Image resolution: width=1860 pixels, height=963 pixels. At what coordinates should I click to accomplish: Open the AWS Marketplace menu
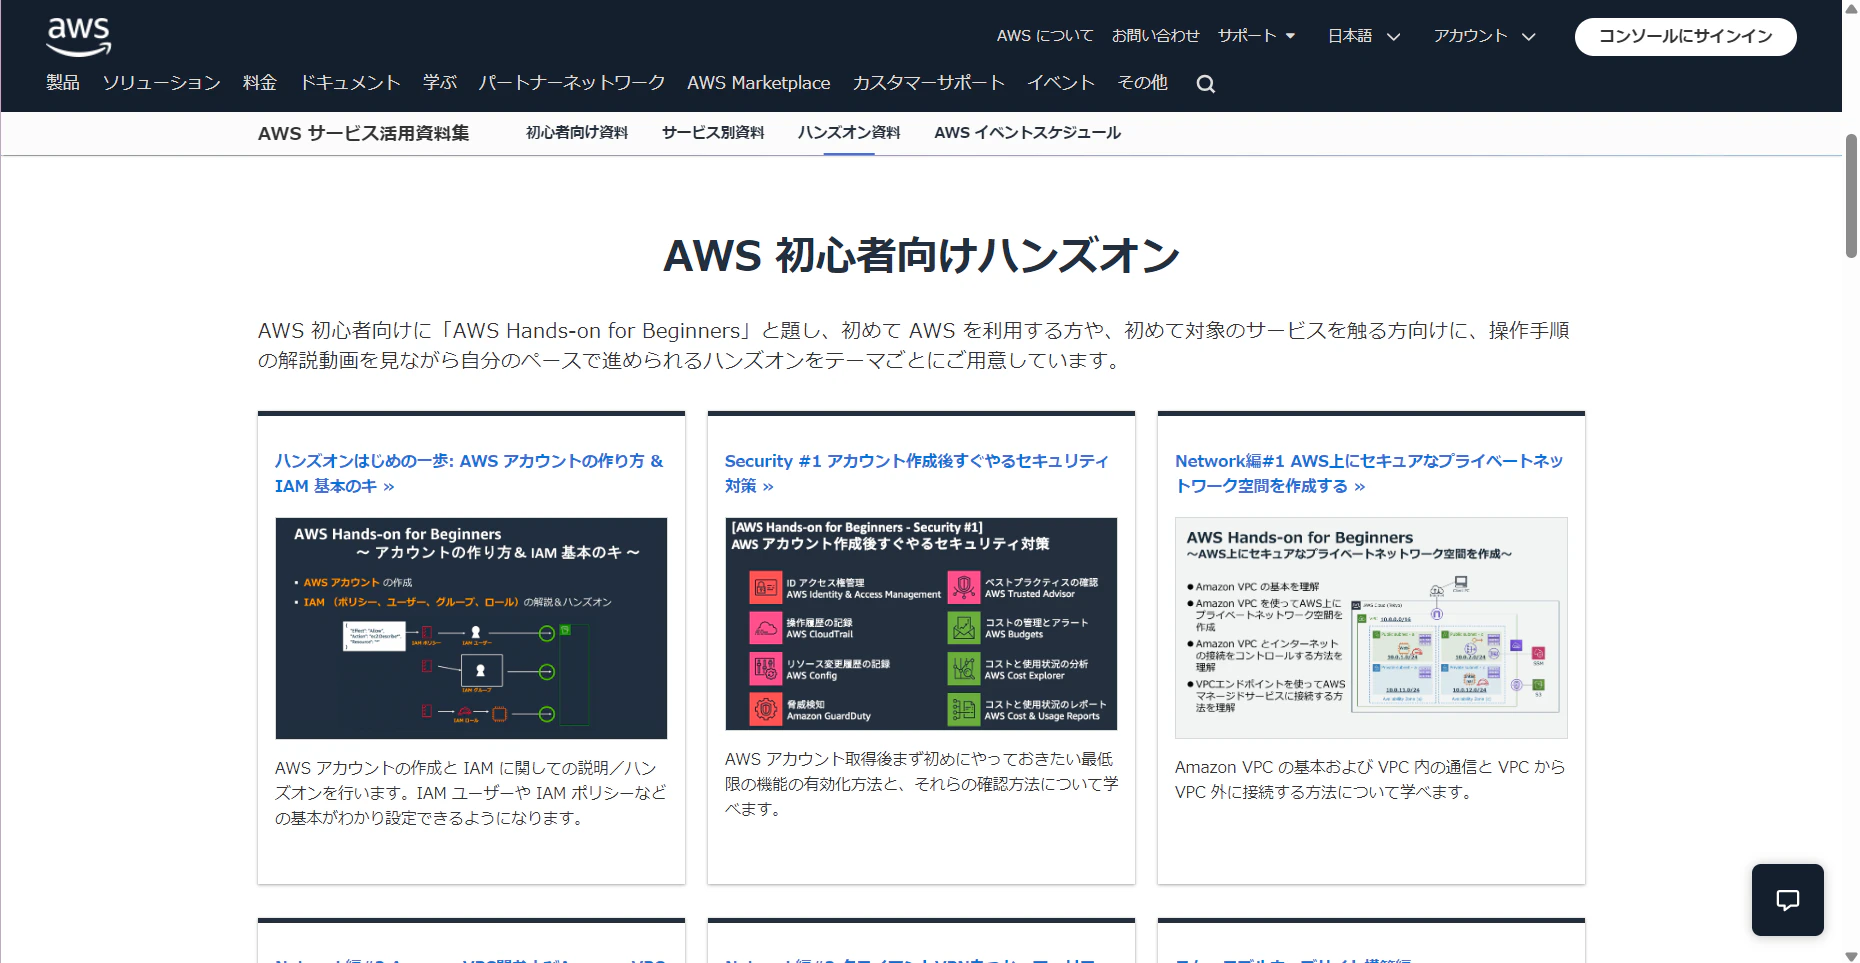tap(759, 83)
